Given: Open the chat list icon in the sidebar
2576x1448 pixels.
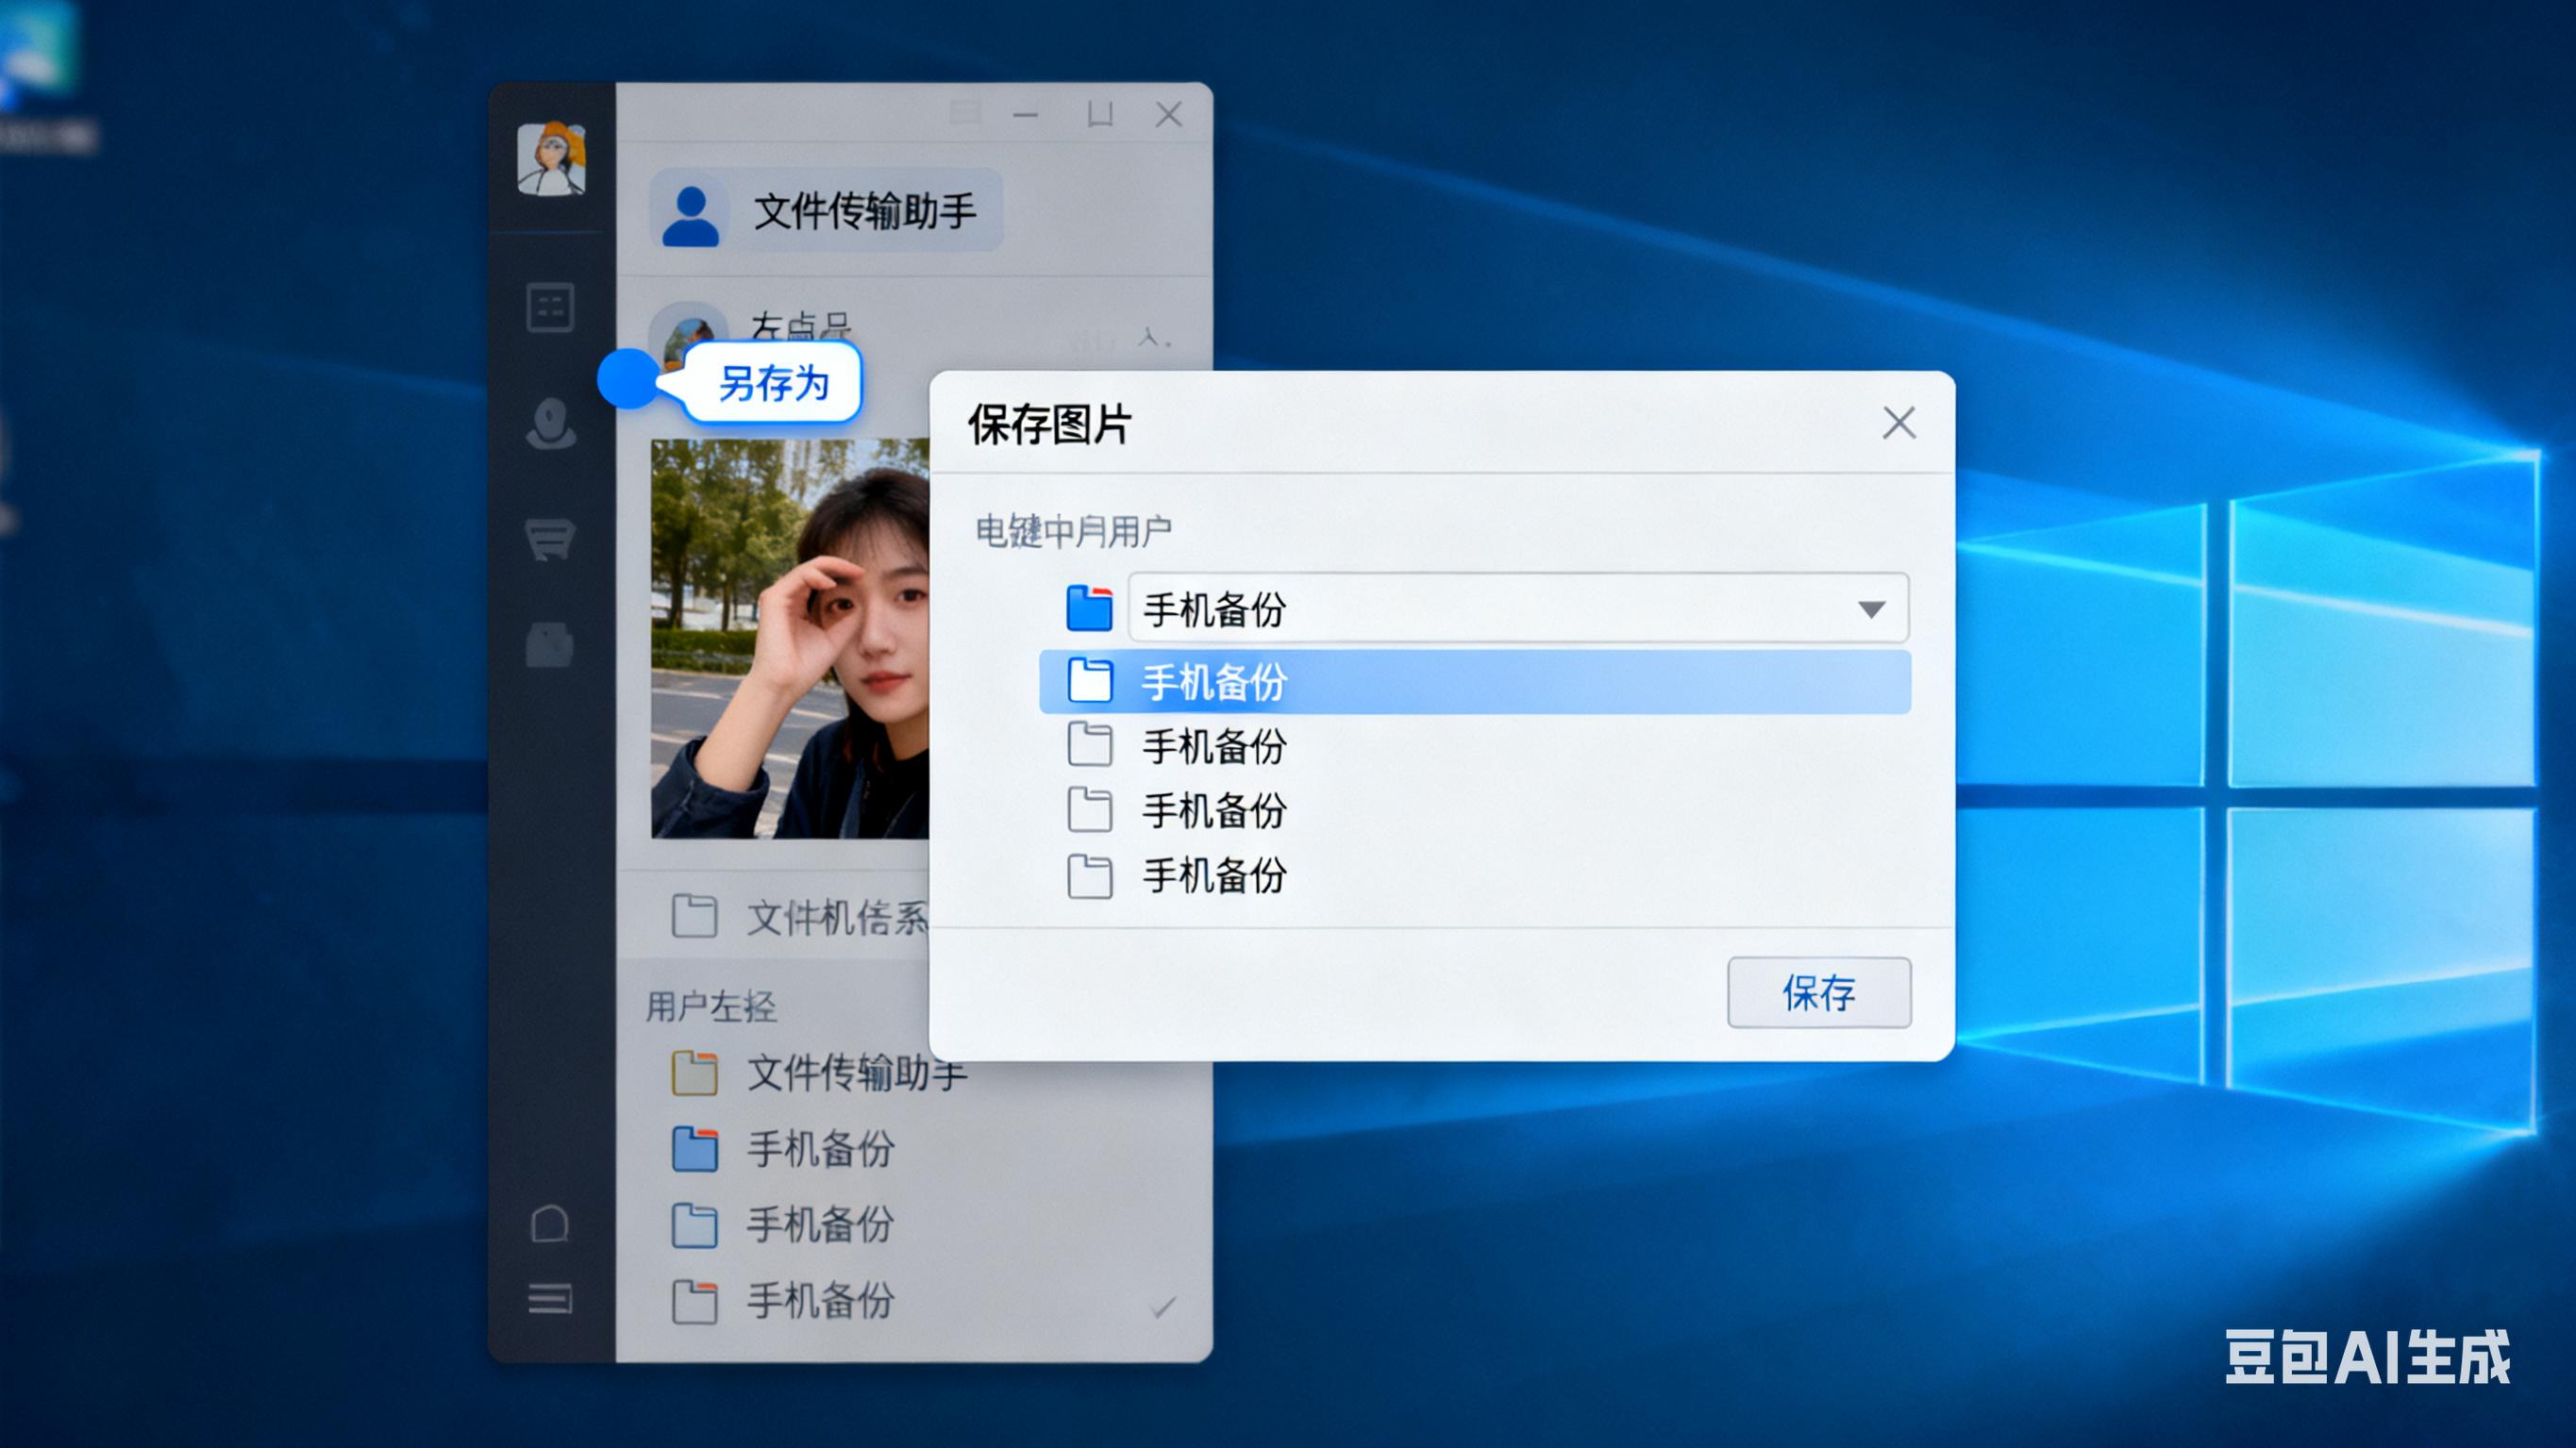Looking at the screenshot, I should tap(550, 307).
